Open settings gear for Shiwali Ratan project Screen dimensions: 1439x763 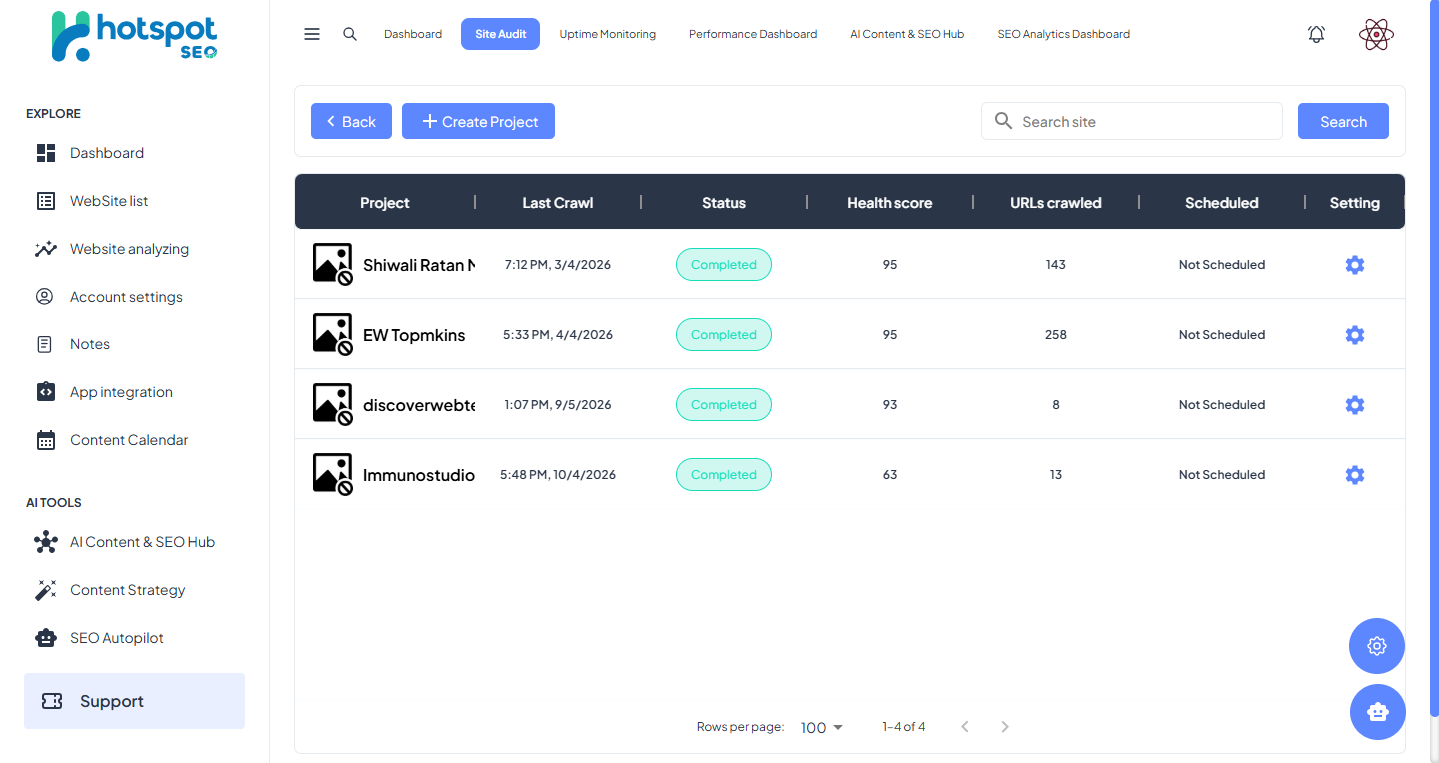click(1355, 265)
